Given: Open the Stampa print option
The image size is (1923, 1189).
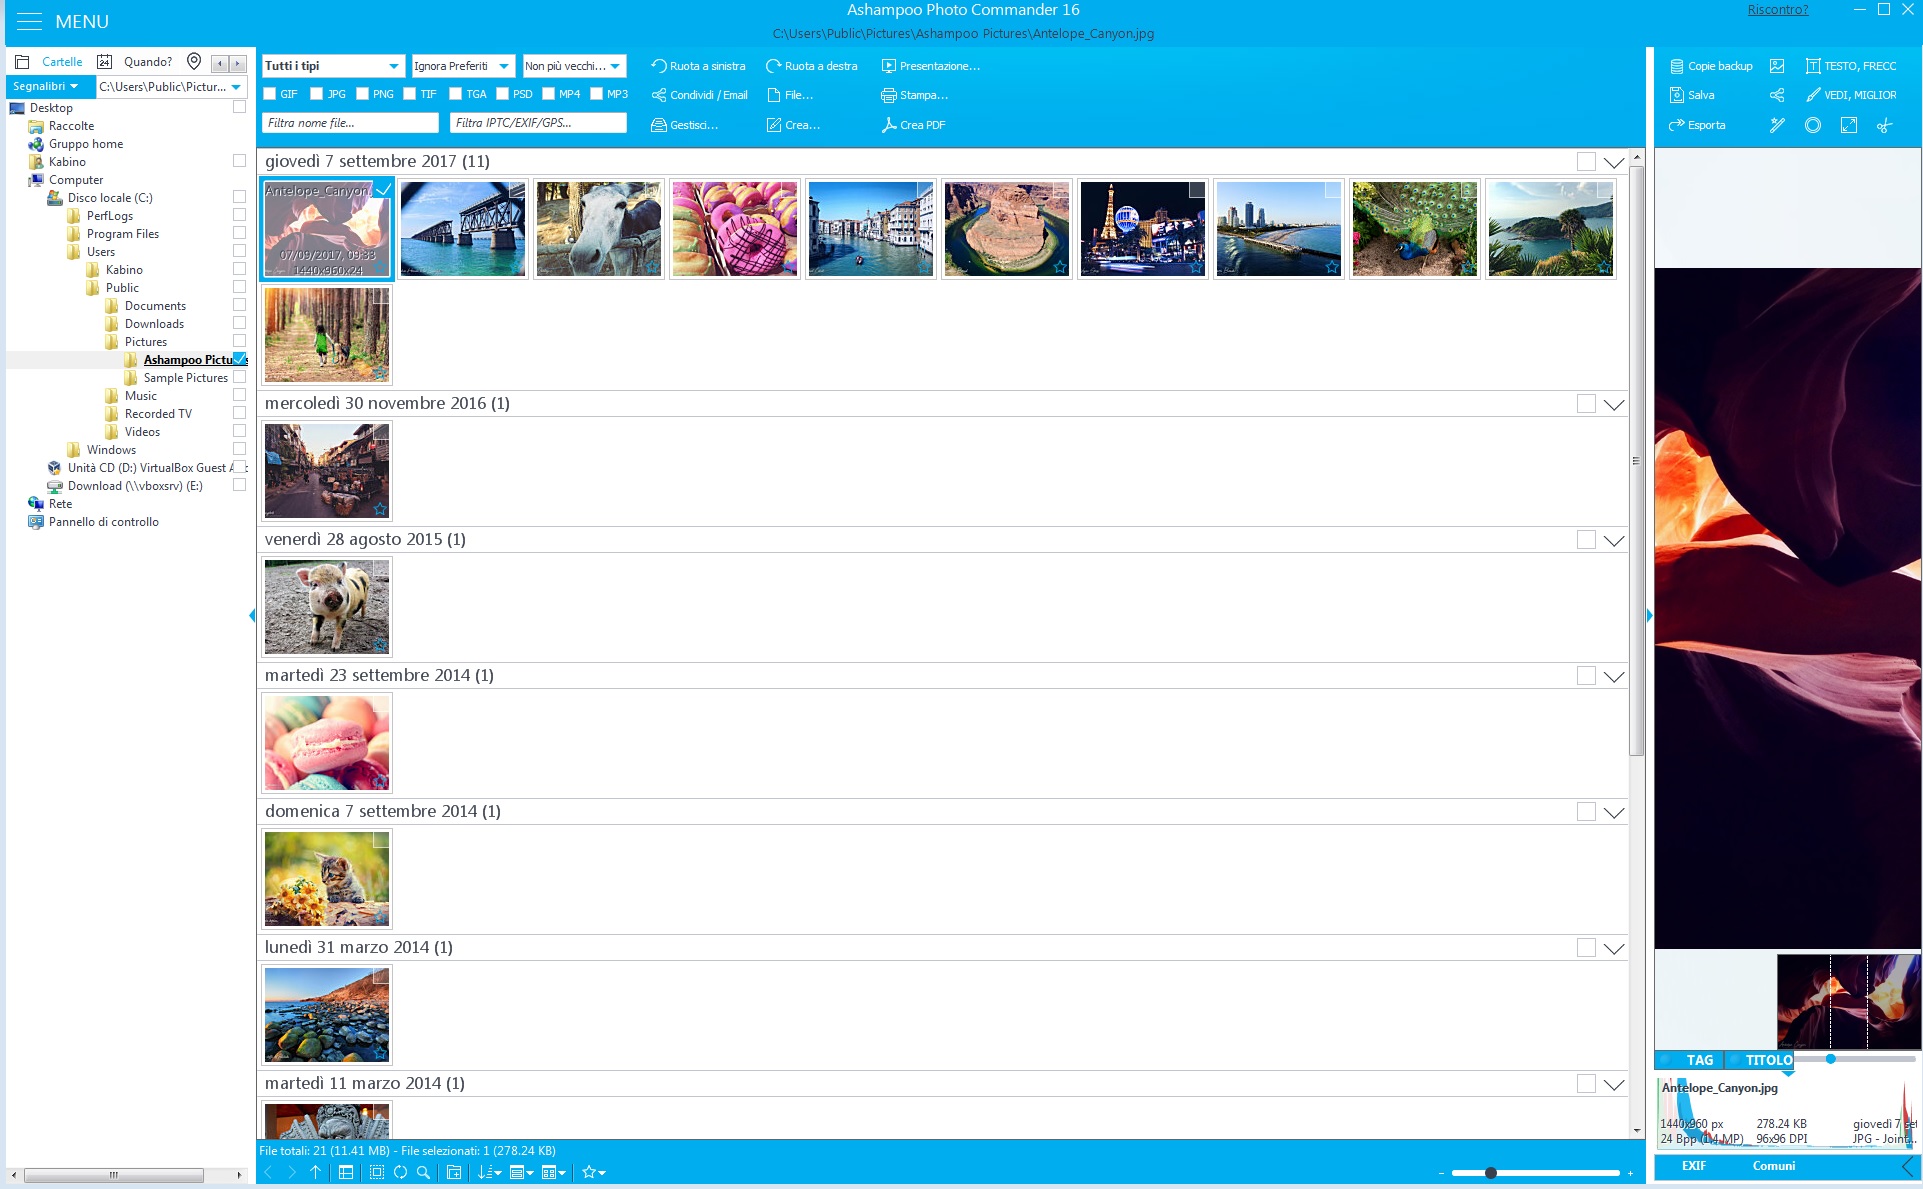Looking at the screenshot, I should 914,95.
